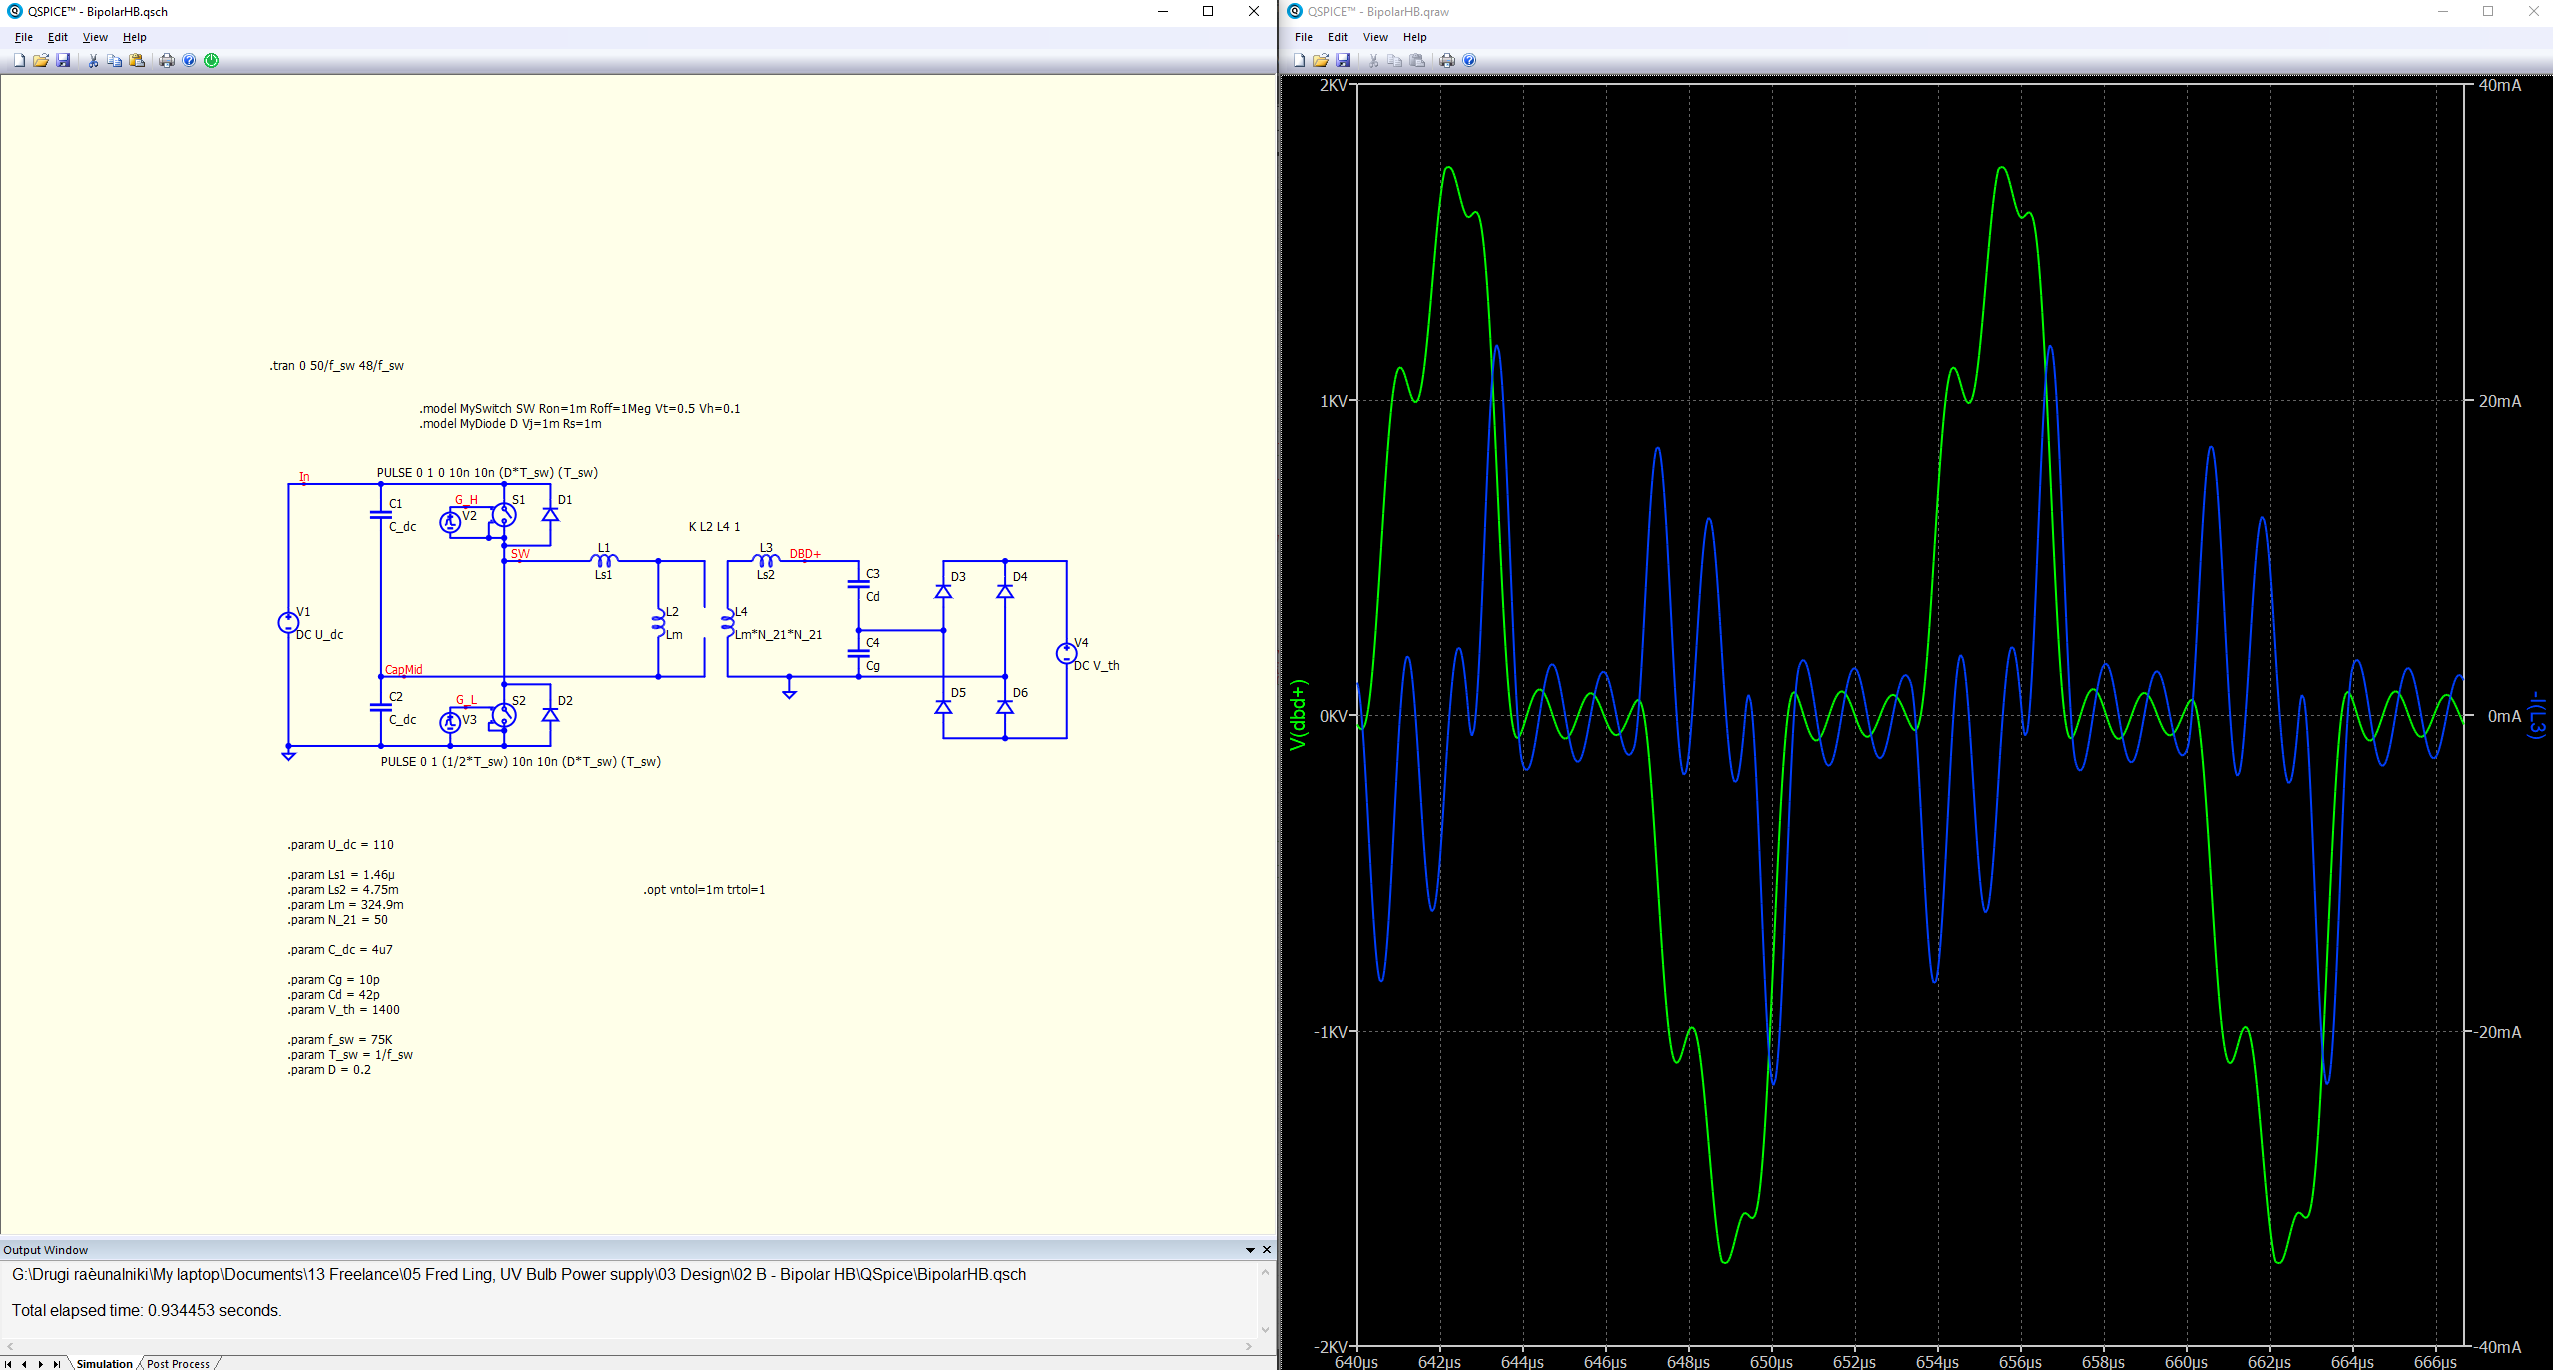
Task: Click capacitor C3 labeled Cd
Action: (859, 584)
